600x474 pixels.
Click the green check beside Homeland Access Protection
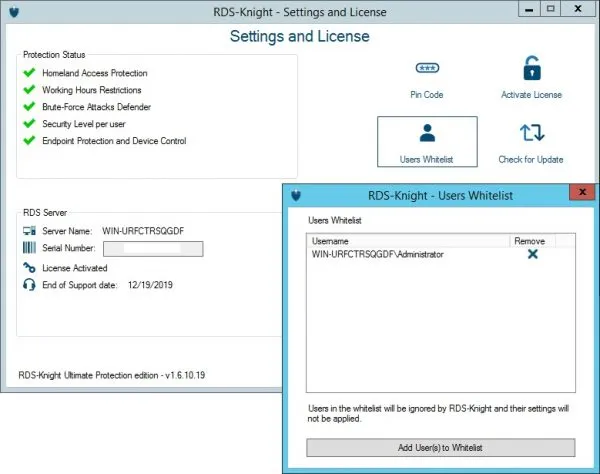click(x=29, y=73)
